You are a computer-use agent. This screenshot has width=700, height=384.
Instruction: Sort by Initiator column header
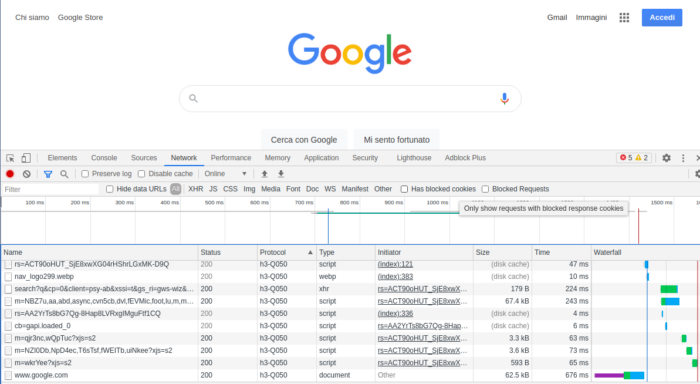424,252
